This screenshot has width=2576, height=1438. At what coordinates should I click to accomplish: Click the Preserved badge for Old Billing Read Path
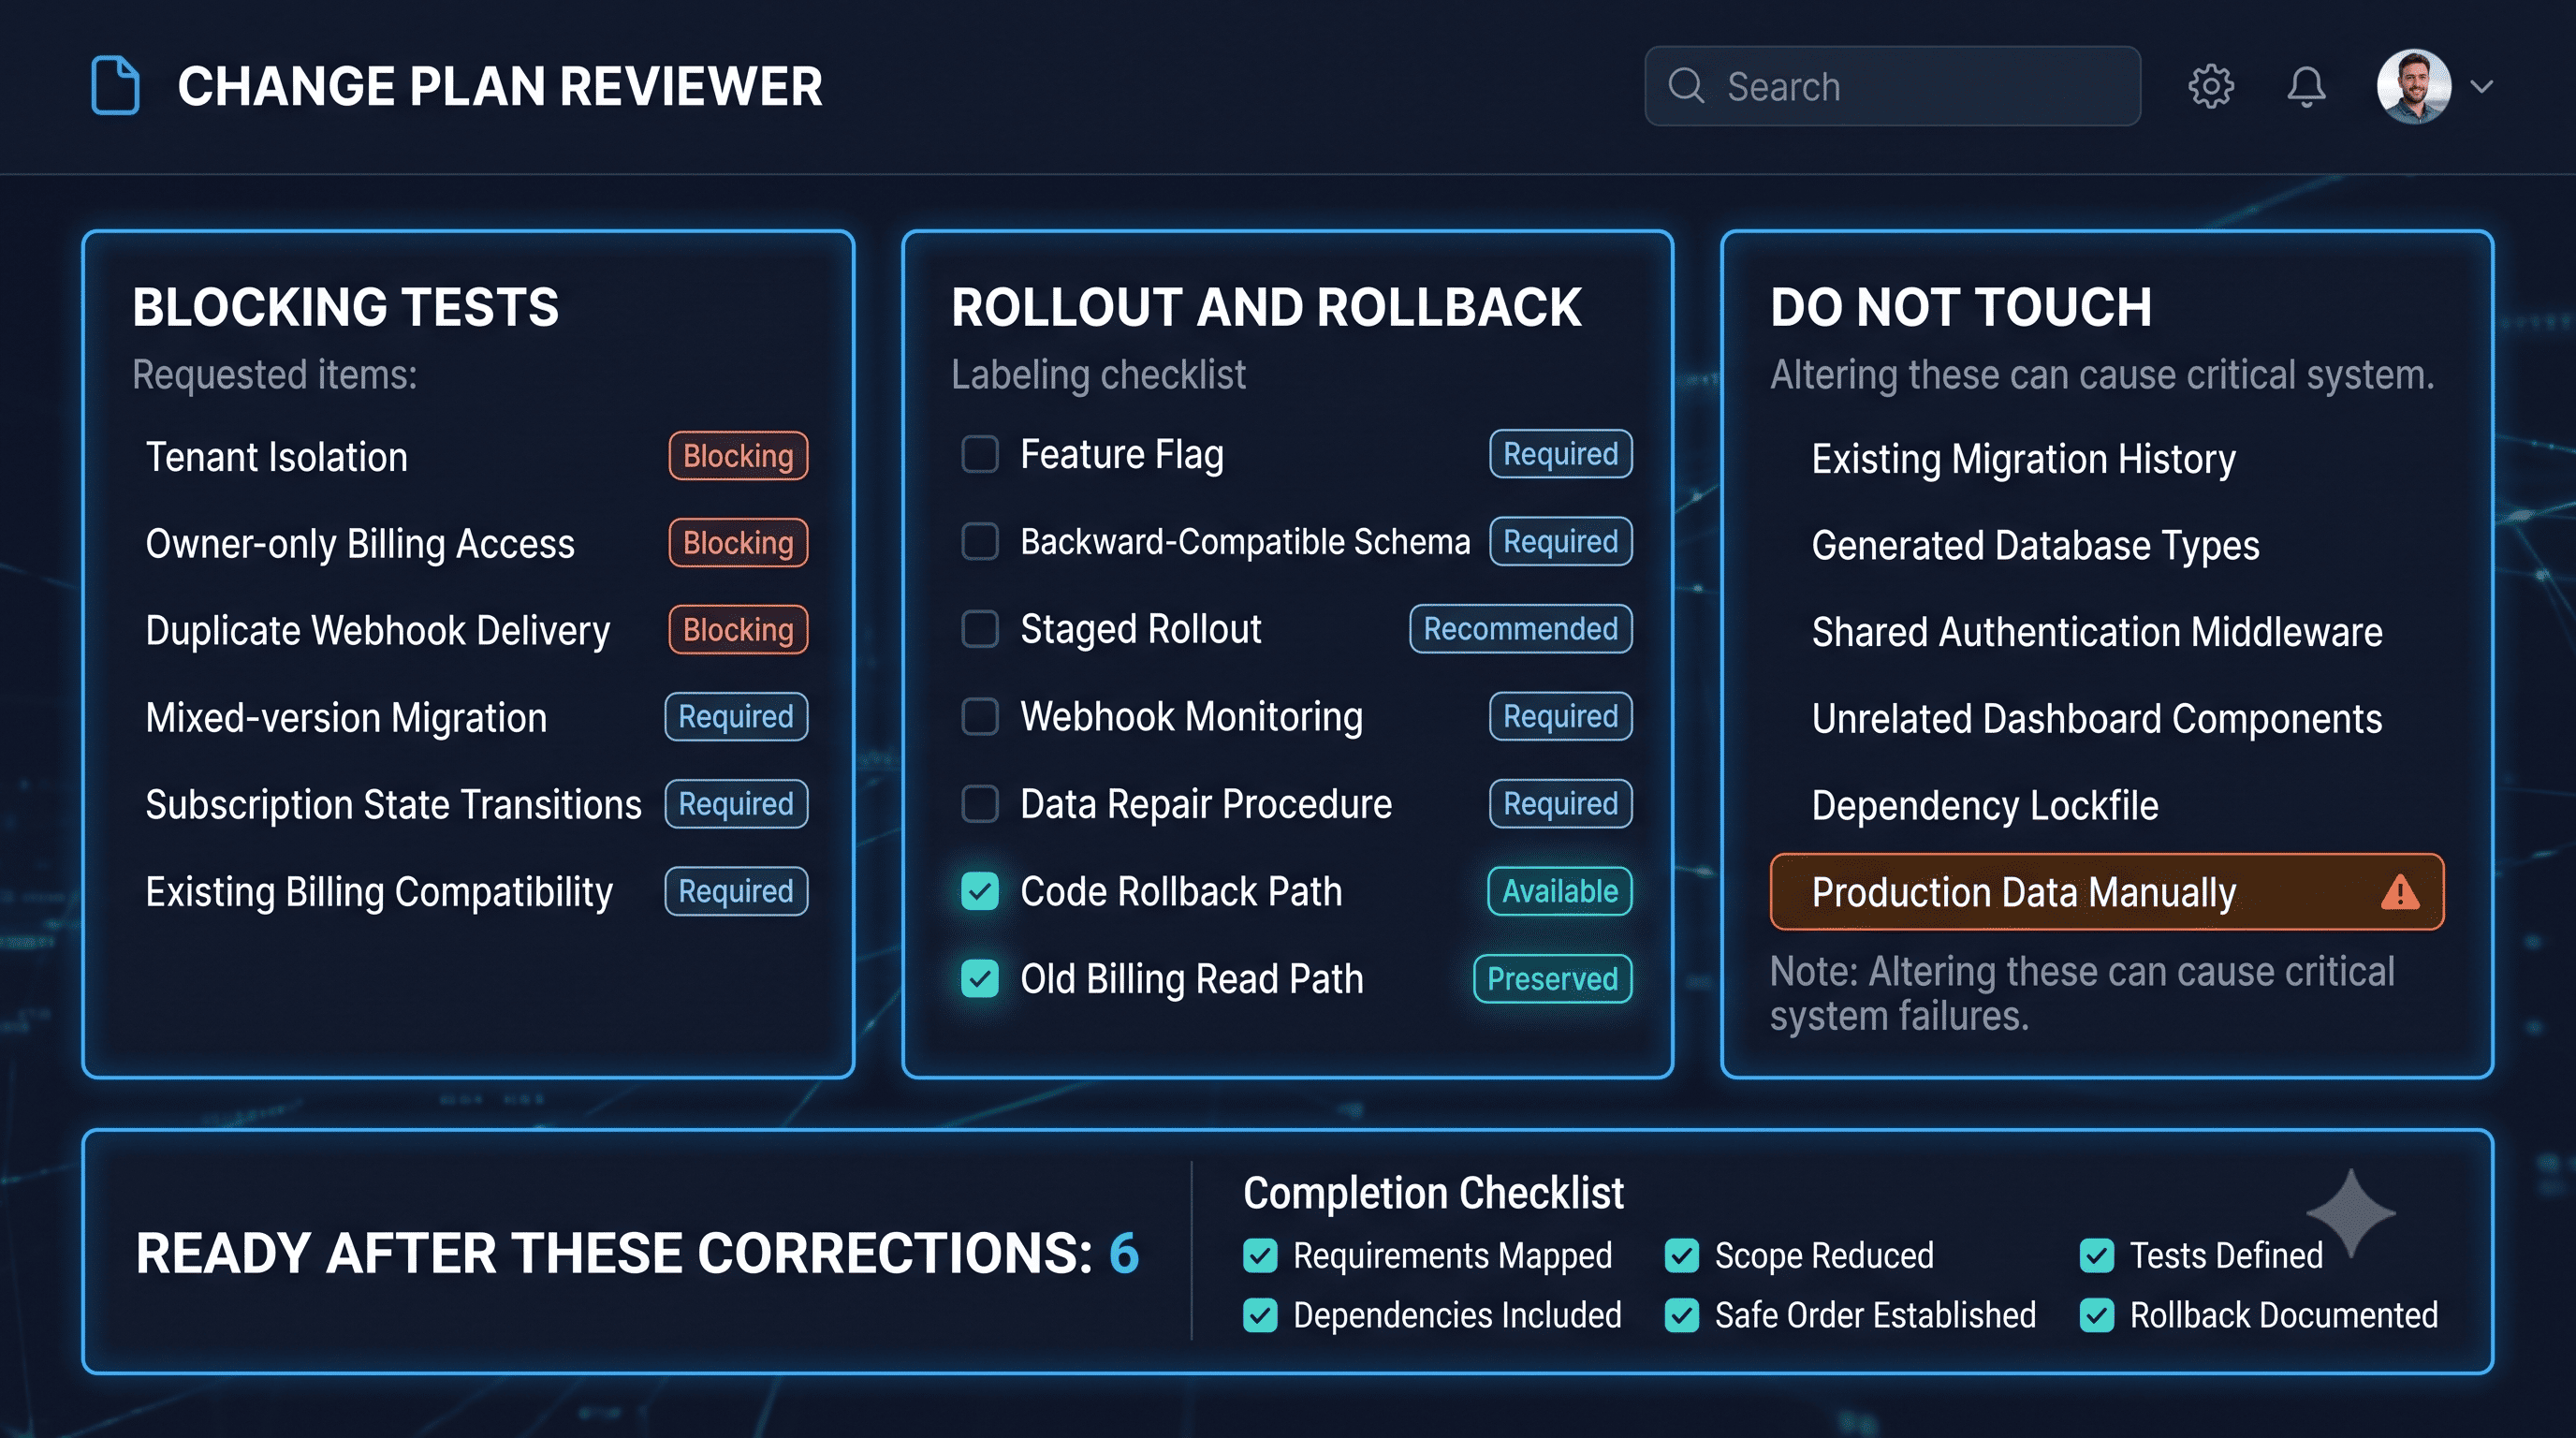[1553, 978]
